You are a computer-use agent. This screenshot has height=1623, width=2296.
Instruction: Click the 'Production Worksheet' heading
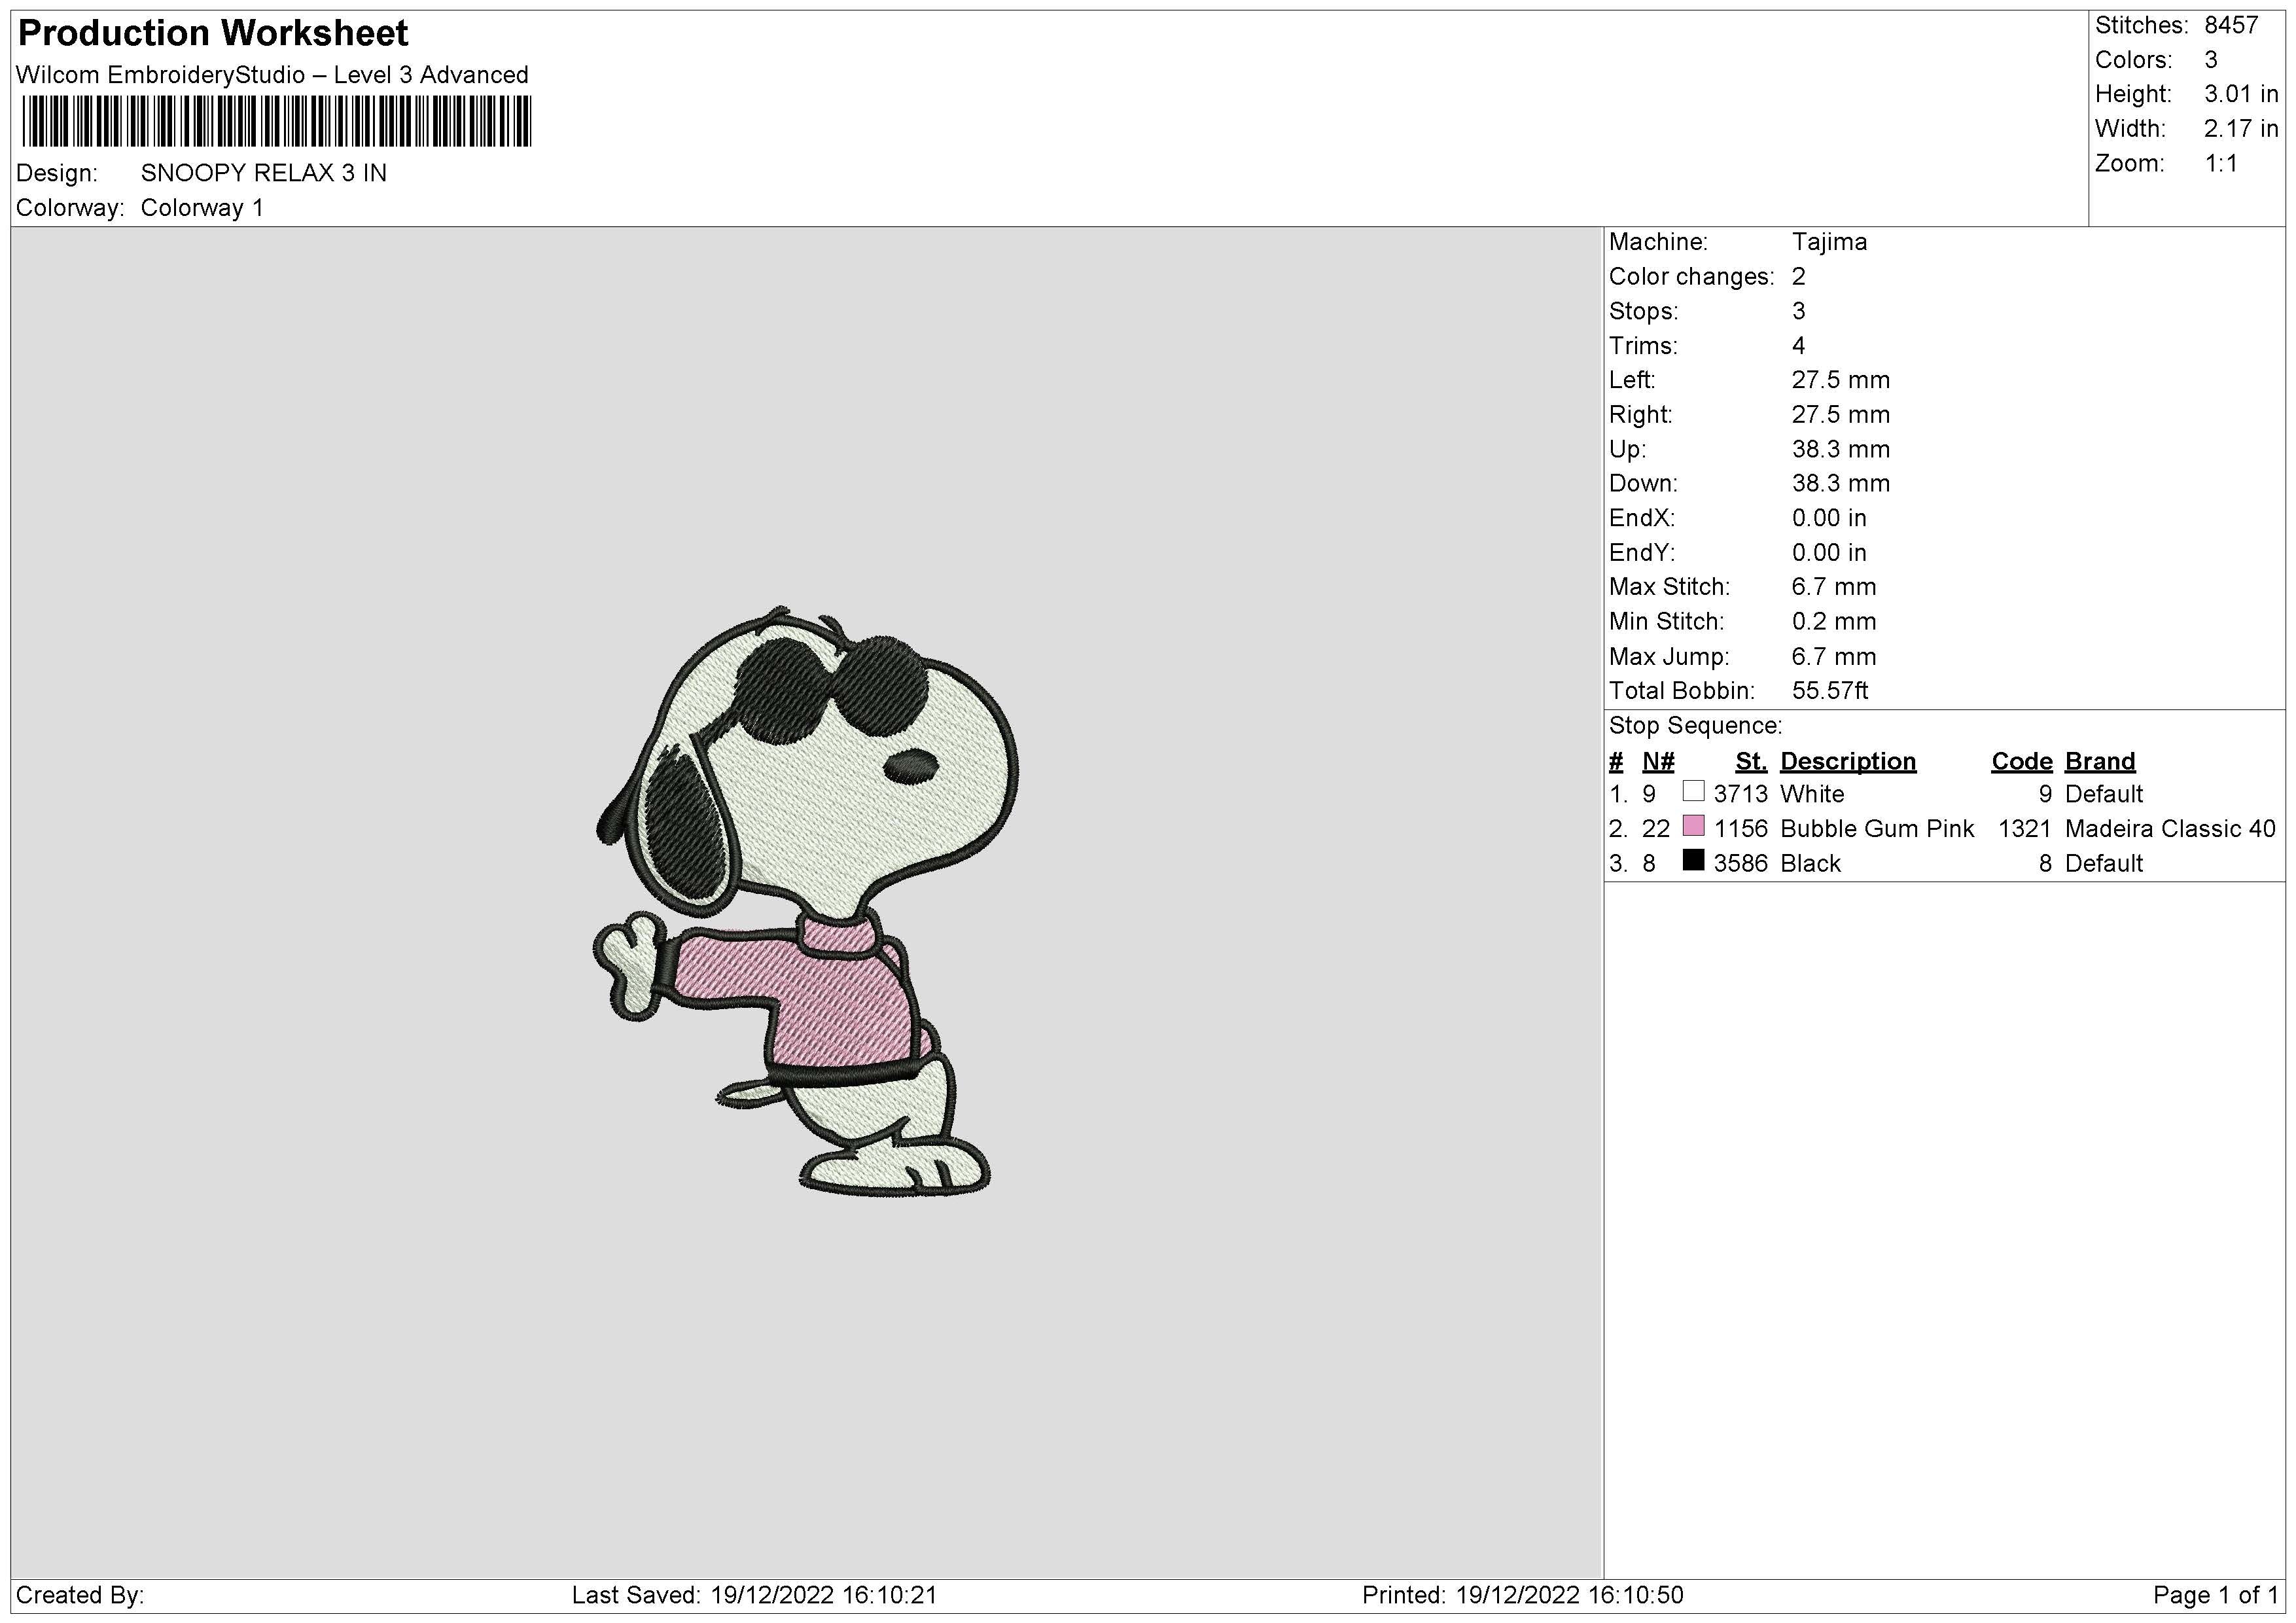click(x=213, y=33)
